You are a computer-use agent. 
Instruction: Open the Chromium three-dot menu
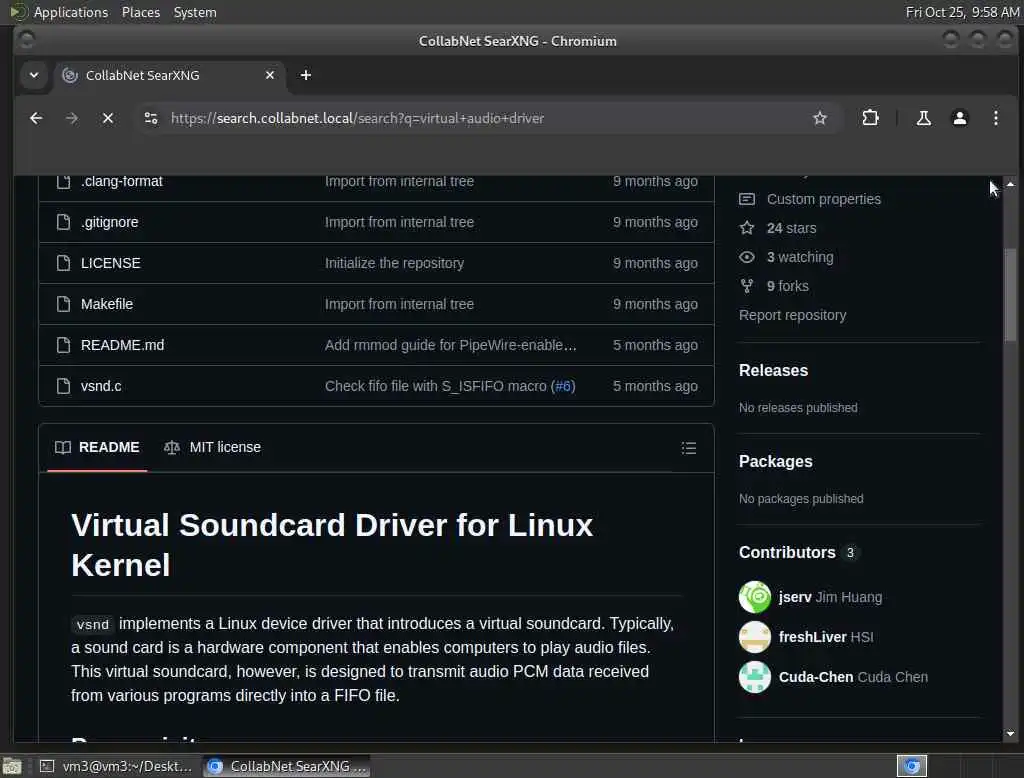[995, 118]
